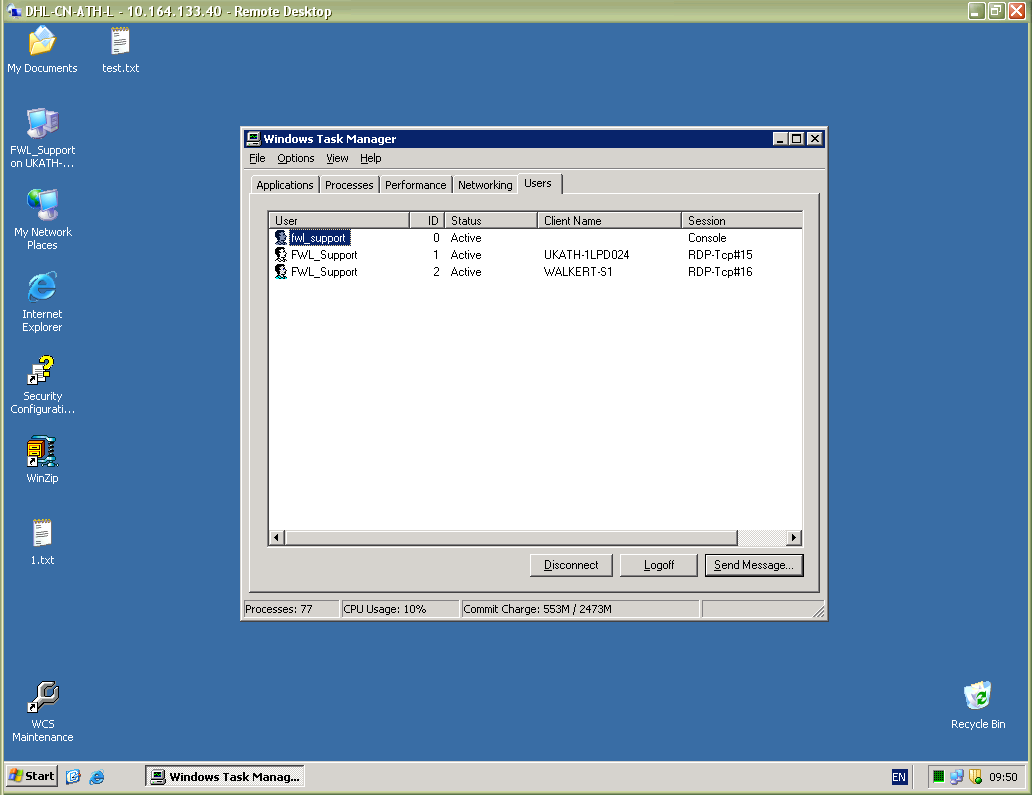Open the My Documents desktop icon

coord(42,42)
